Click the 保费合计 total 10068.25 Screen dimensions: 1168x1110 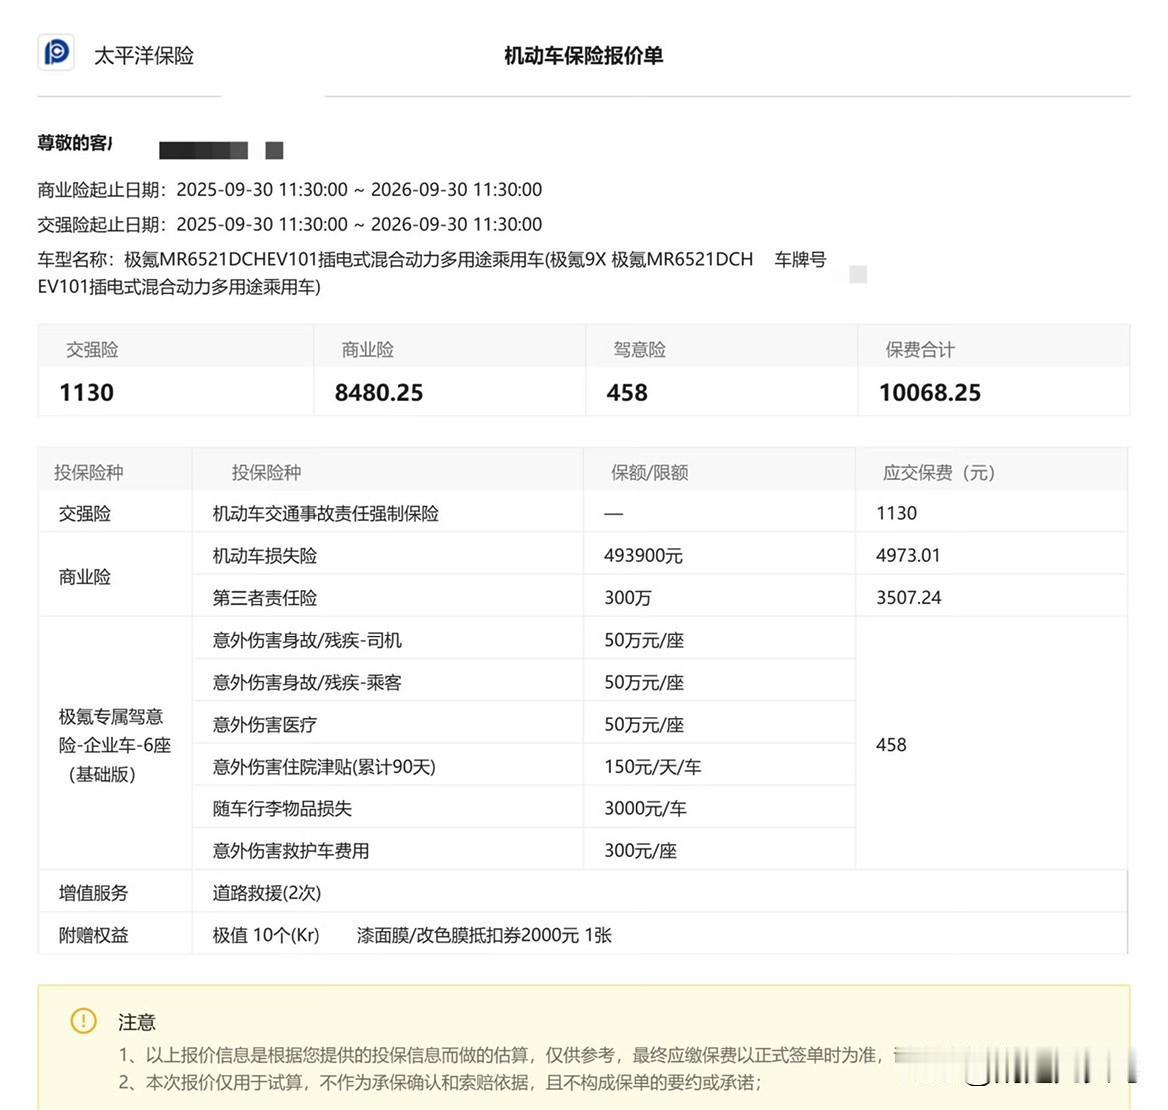[930, 393]
